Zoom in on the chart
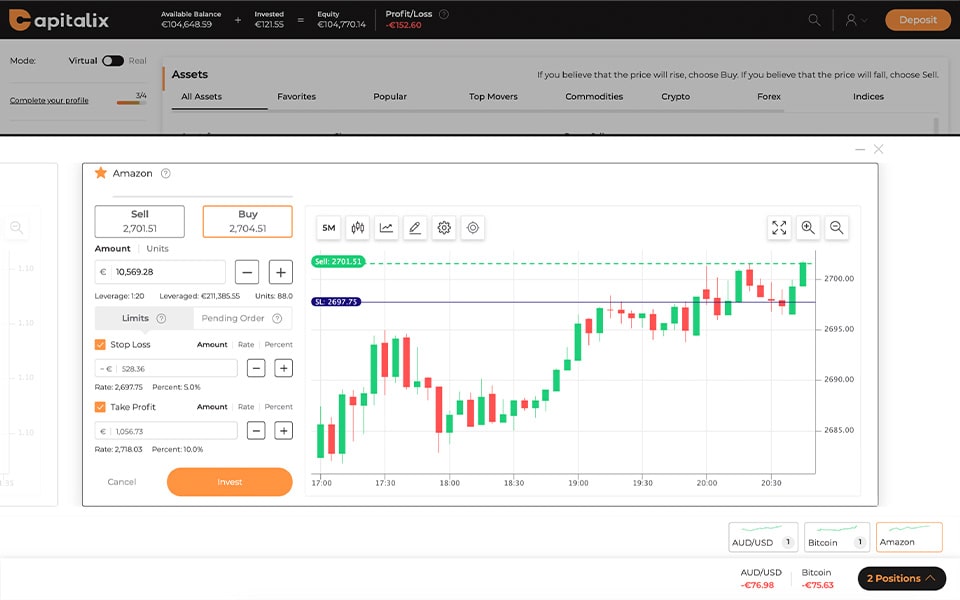This screenshot has width=960, height=600. 808,228
